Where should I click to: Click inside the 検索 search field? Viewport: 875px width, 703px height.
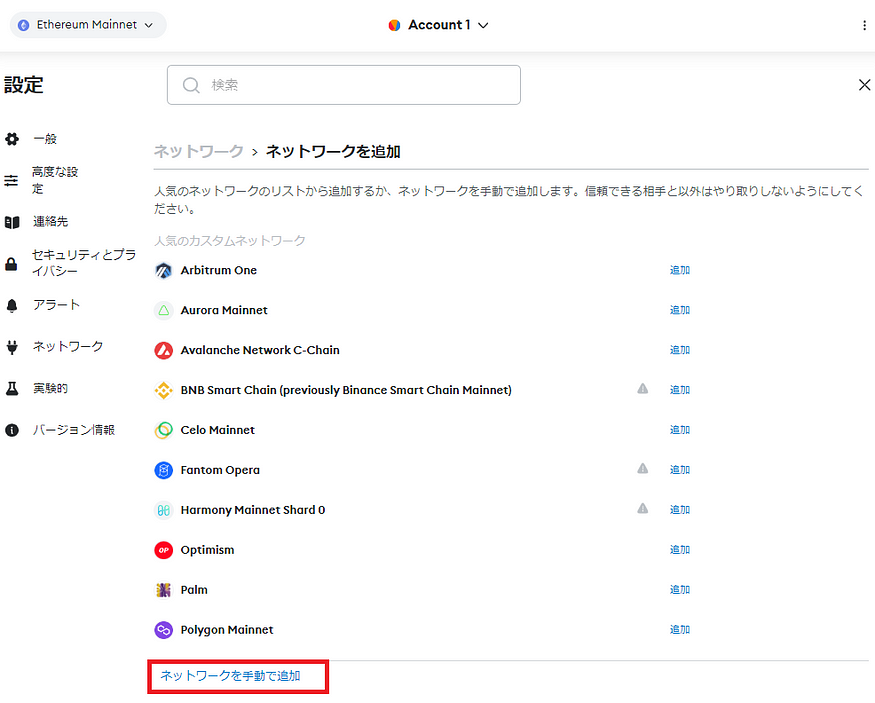344,85
